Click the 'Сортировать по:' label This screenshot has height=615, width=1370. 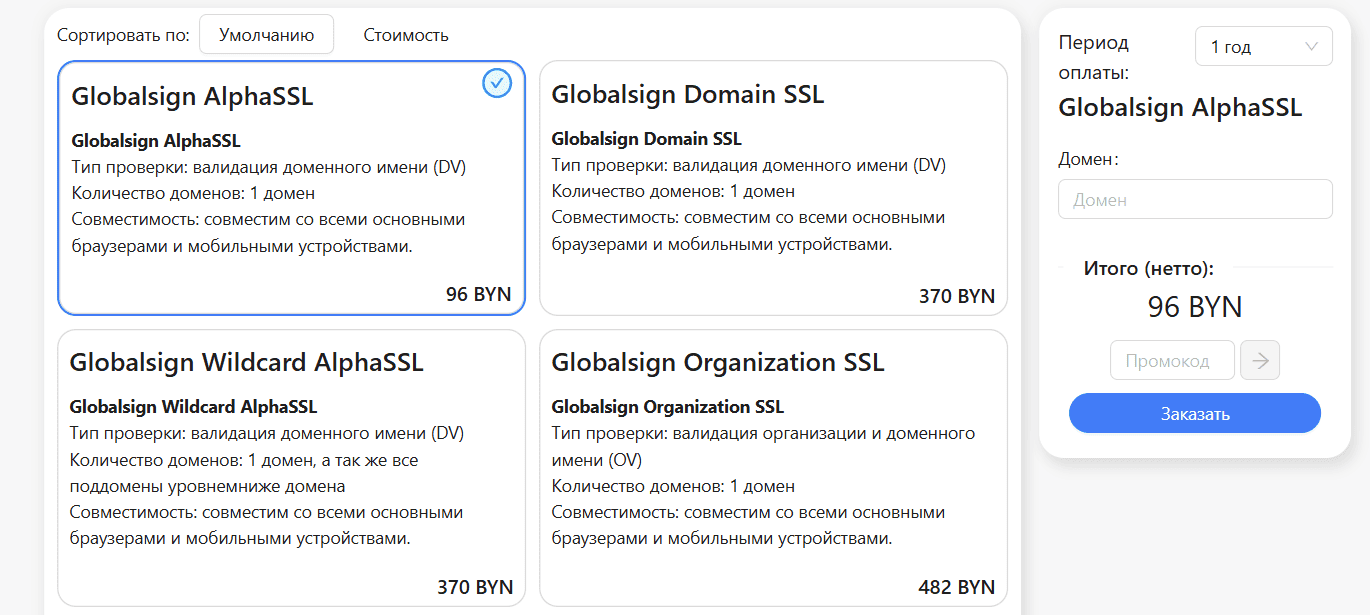click(x=123, y=35)
